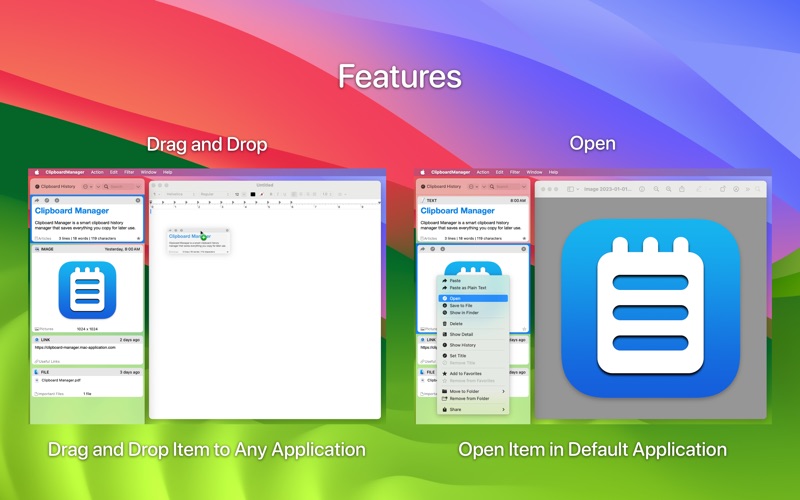Click share icon in Preview toolbar
The width and height of the screenshot is (800, 500).
(682, 189)
